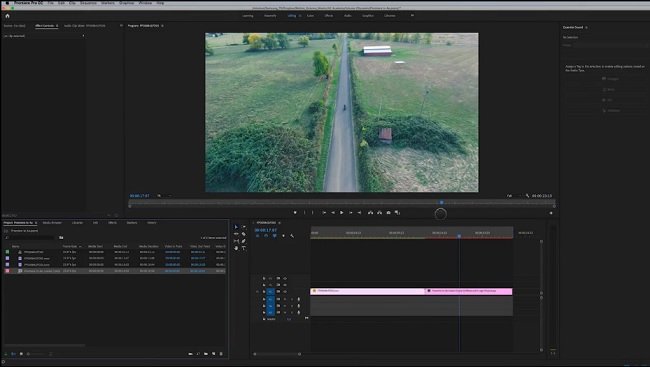
Task: Export a frame with the camera icon
Action: (x=388, y=213)
